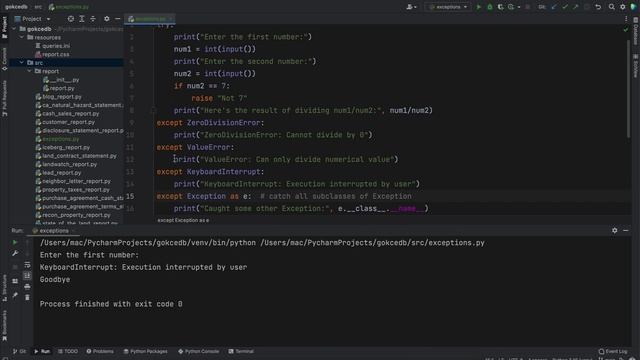Click the rollback undo arrow icon

tap(598, 7)
